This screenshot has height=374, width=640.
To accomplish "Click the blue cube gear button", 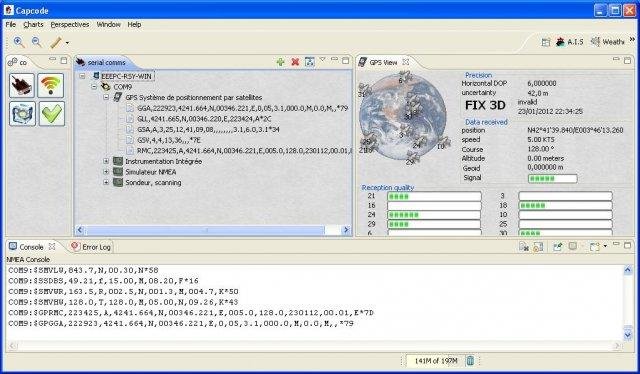I will pos(22,114).
